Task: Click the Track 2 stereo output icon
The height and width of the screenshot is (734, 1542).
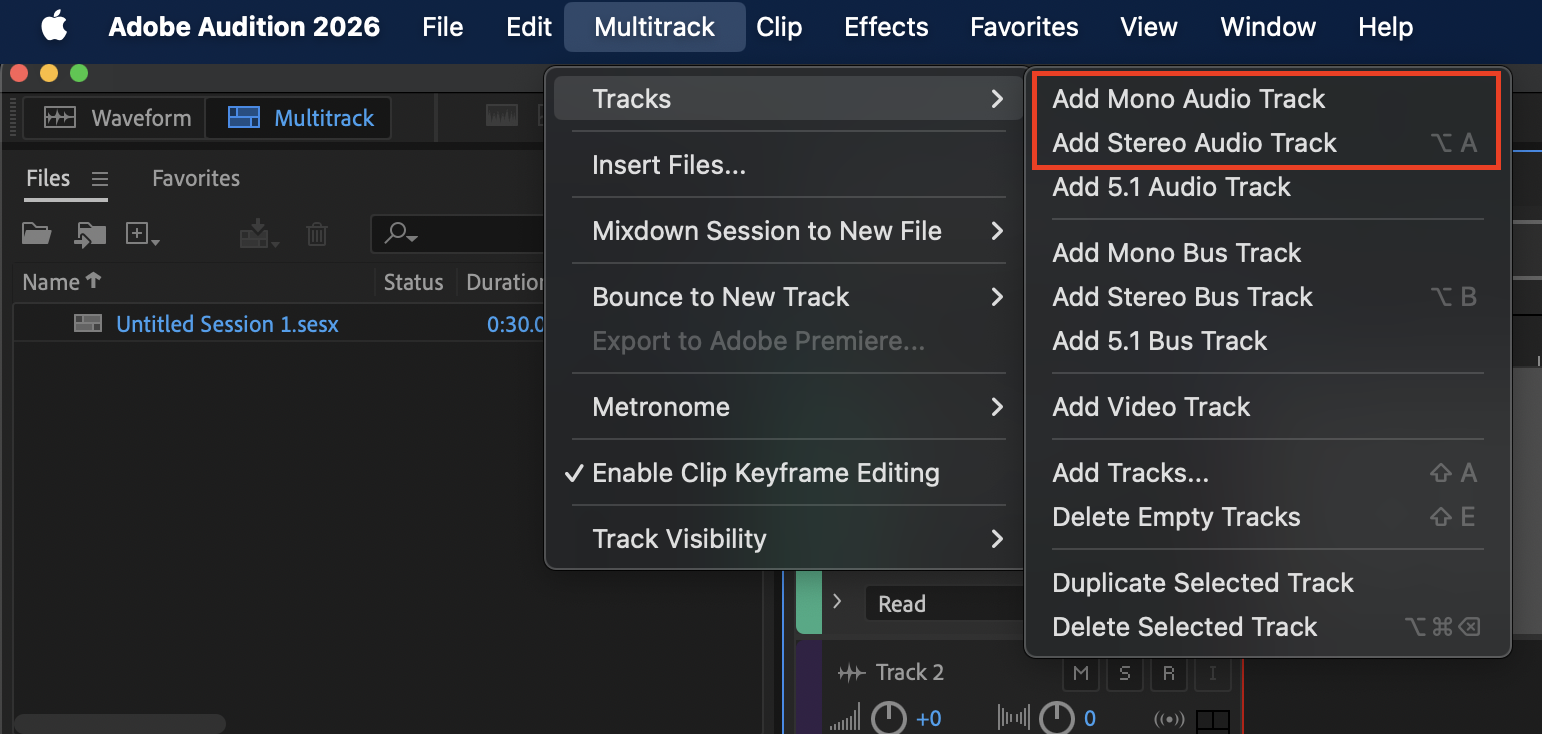Action: (1168, 719)
